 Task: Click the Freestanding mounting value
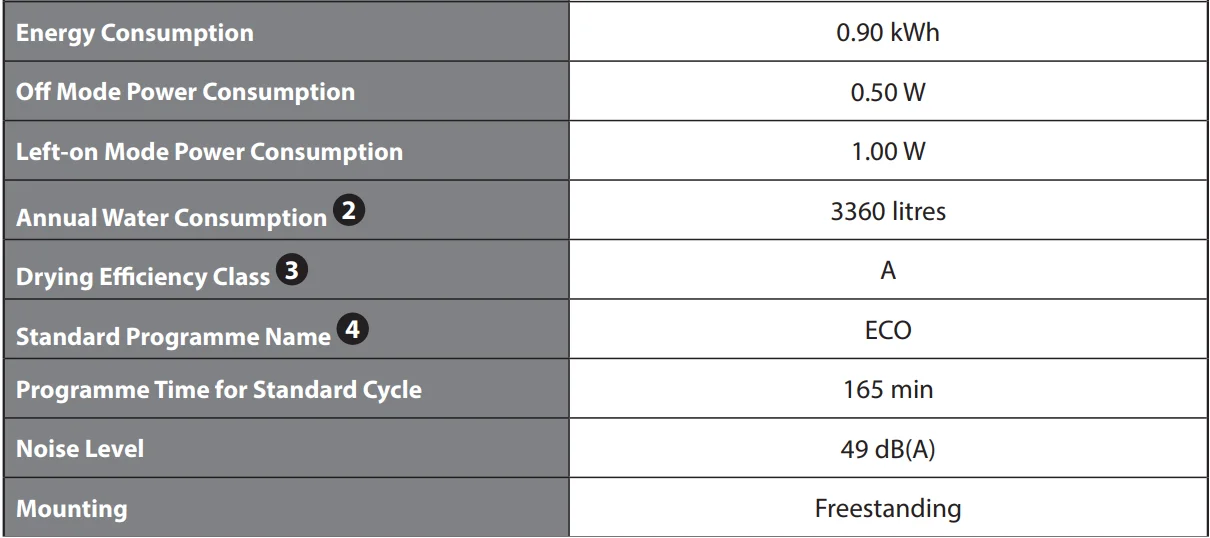point(888,508)
